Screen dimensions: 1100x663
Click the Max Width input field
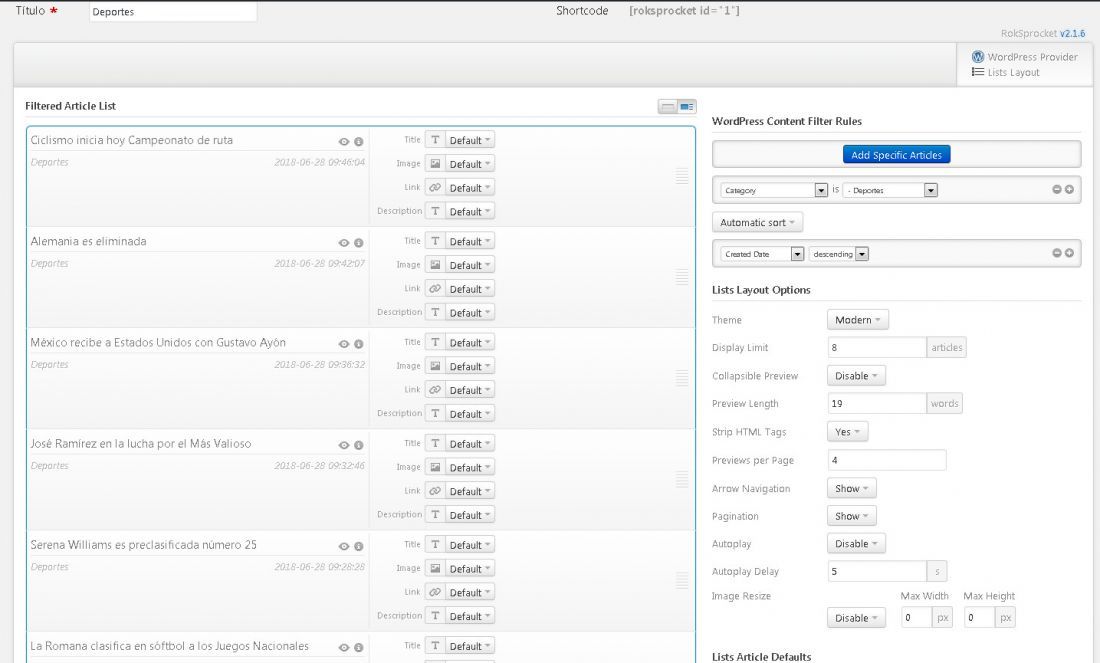click(917, 617)
